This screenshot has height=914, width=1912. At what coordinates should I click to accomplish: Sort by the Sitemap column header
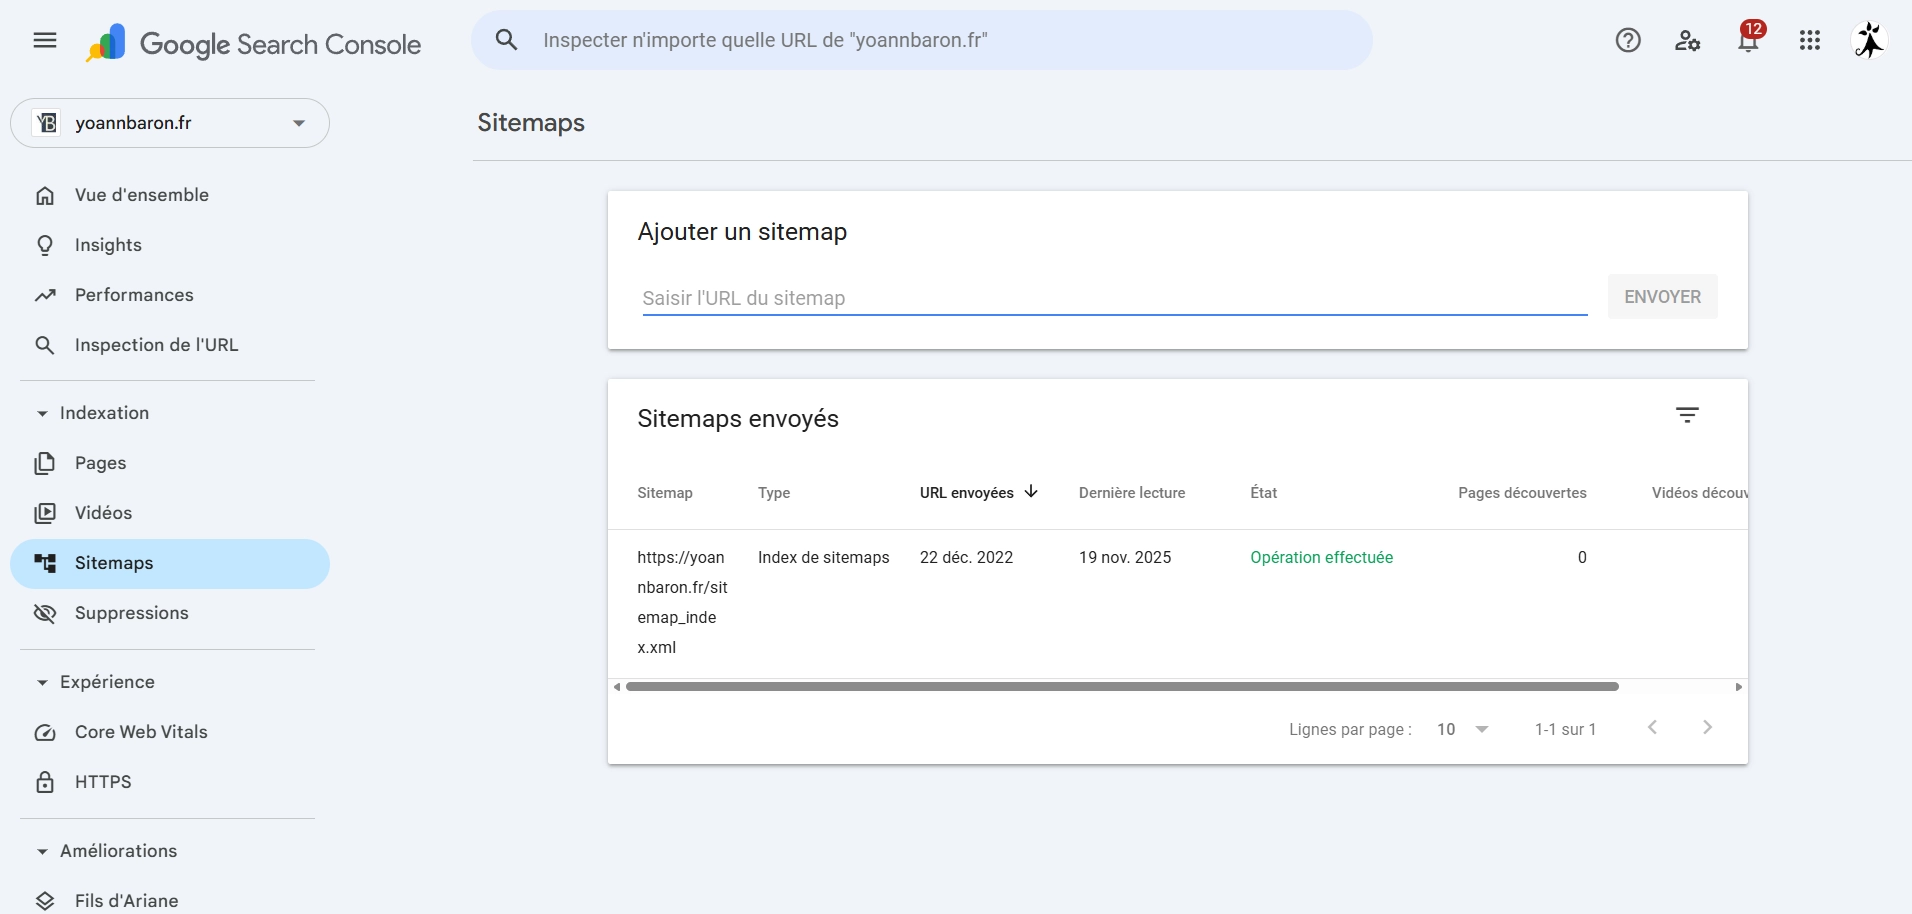tap(665, 493)
